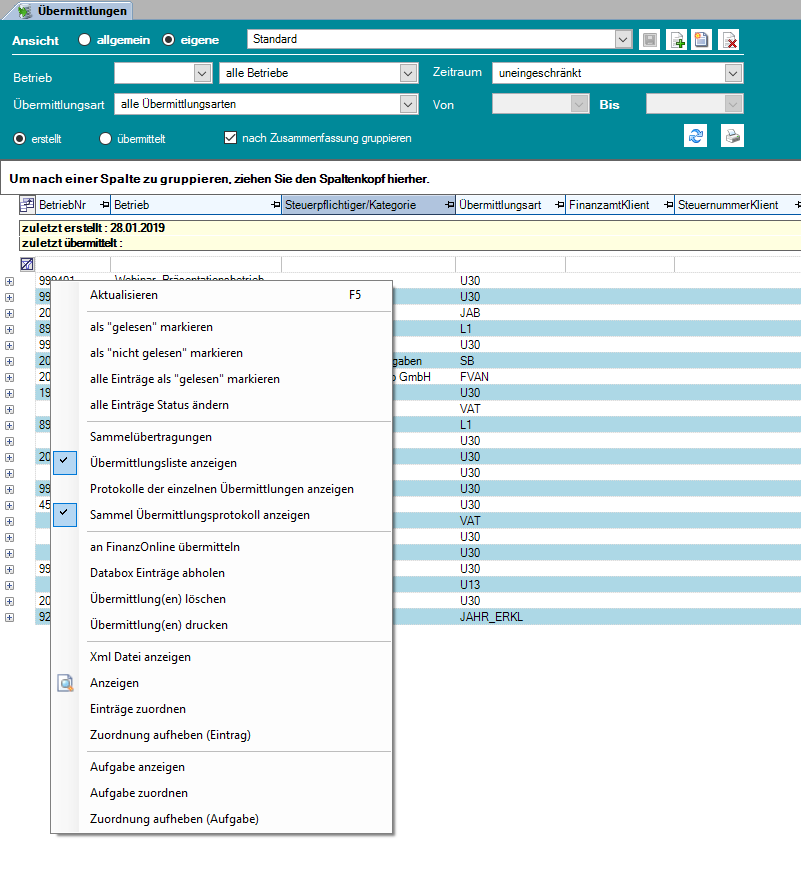This screenshot has height=874, width=801.
Task: Expand the SB row
Action: point(9,361)
